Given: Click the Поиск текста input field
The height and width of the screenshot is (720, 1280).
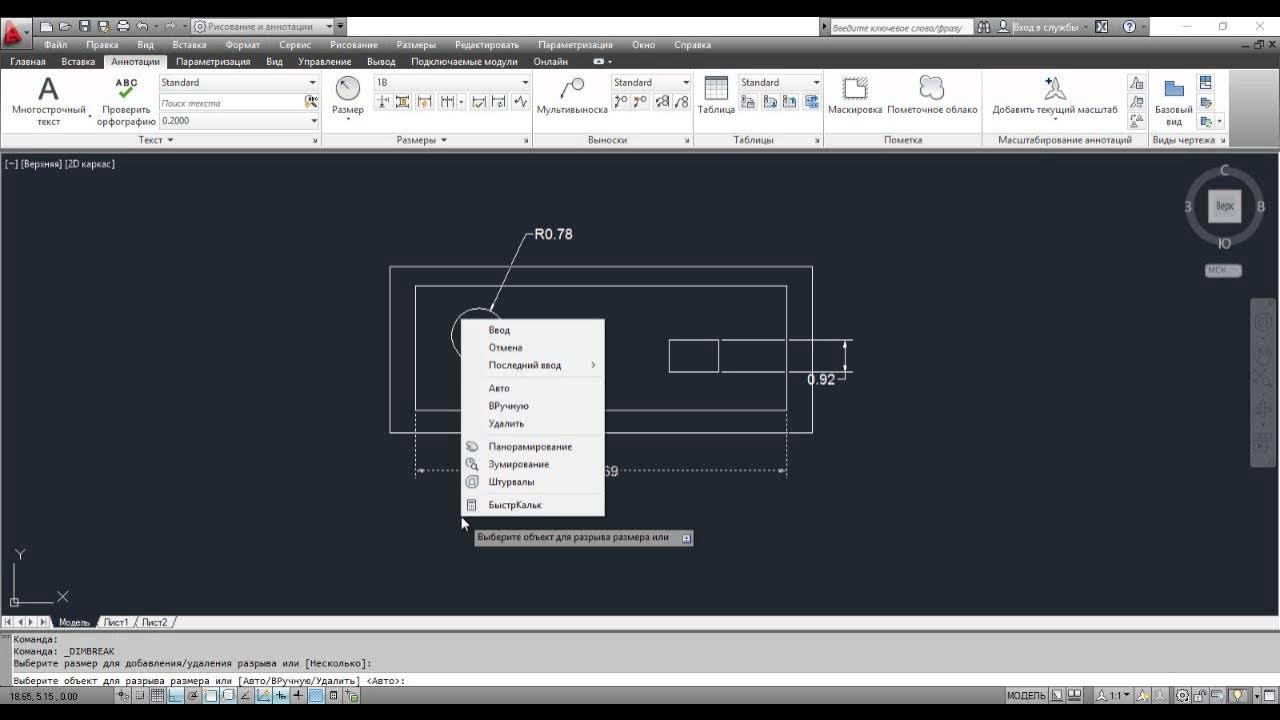Looking at the screenshot, I should (230, 102).
